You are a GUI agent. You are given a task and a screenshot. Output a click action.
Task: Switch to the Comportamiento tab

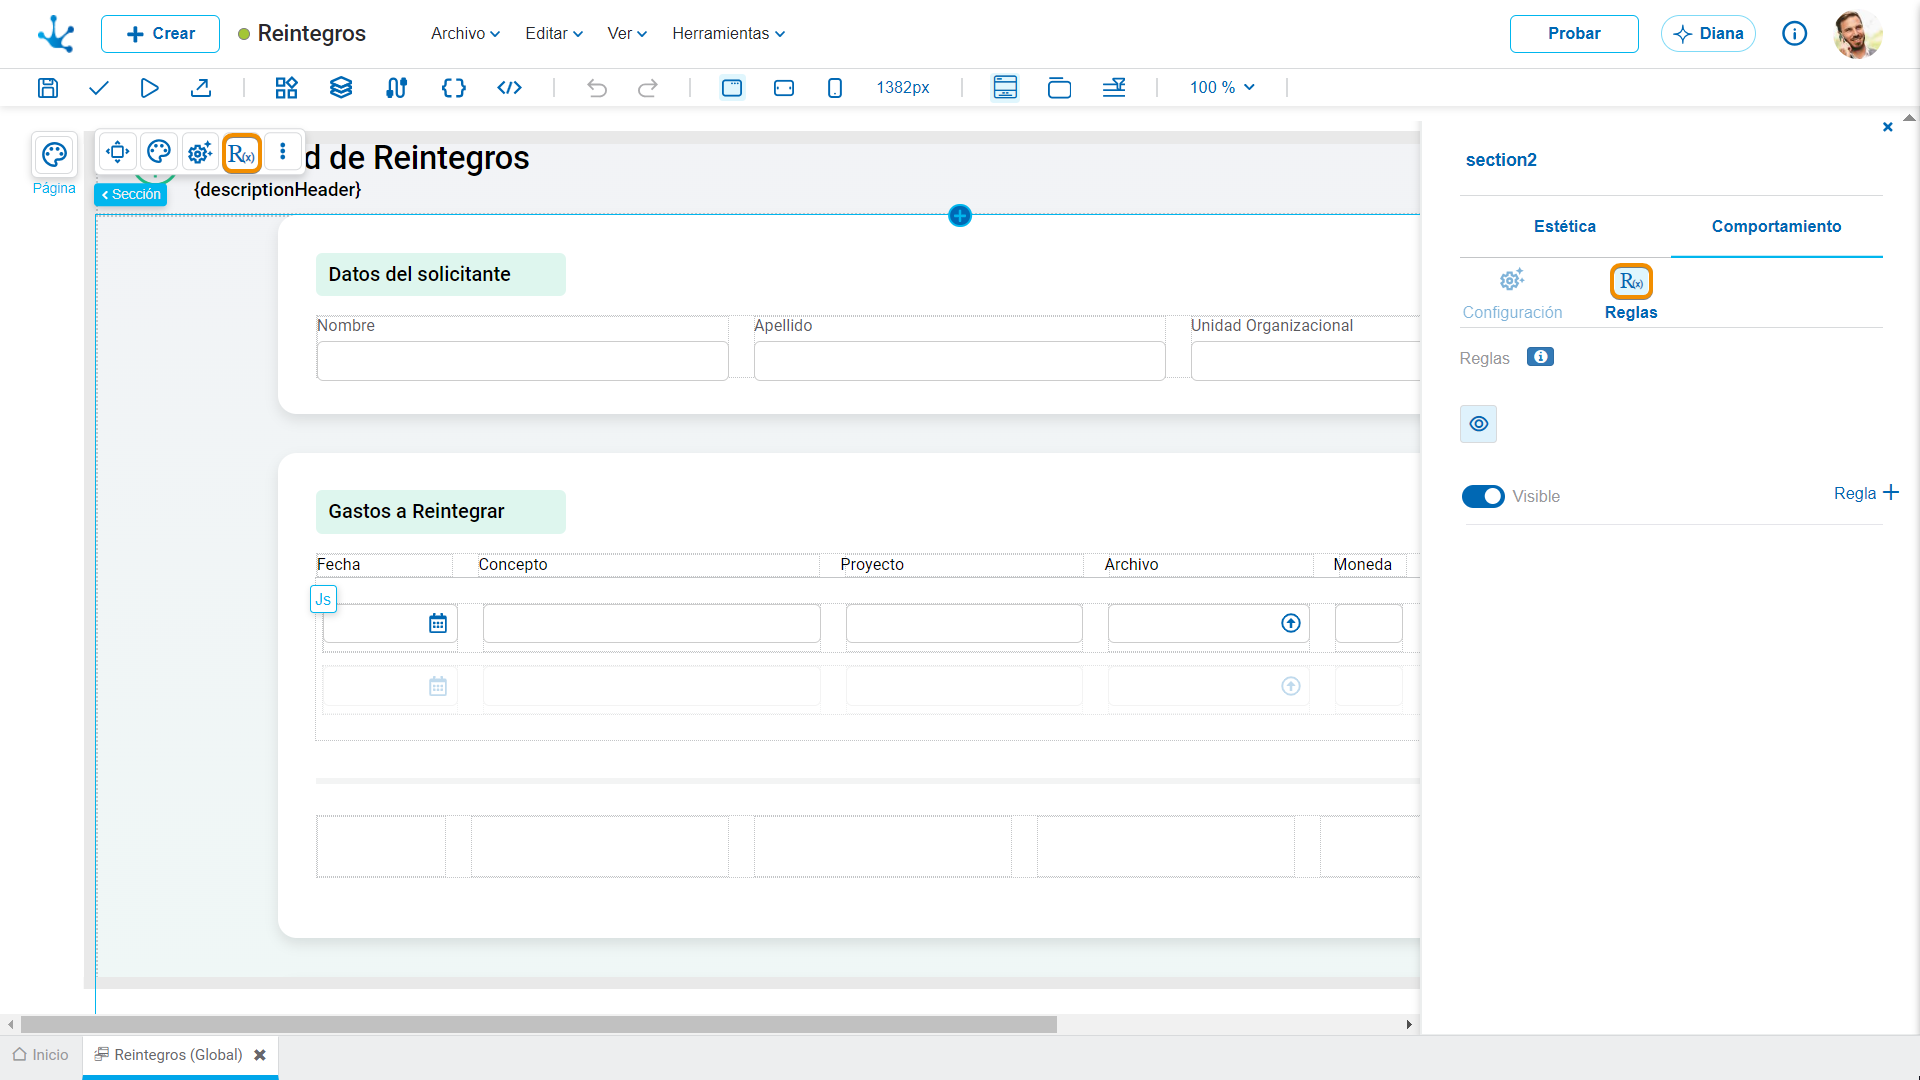(x=1776, y=227)
